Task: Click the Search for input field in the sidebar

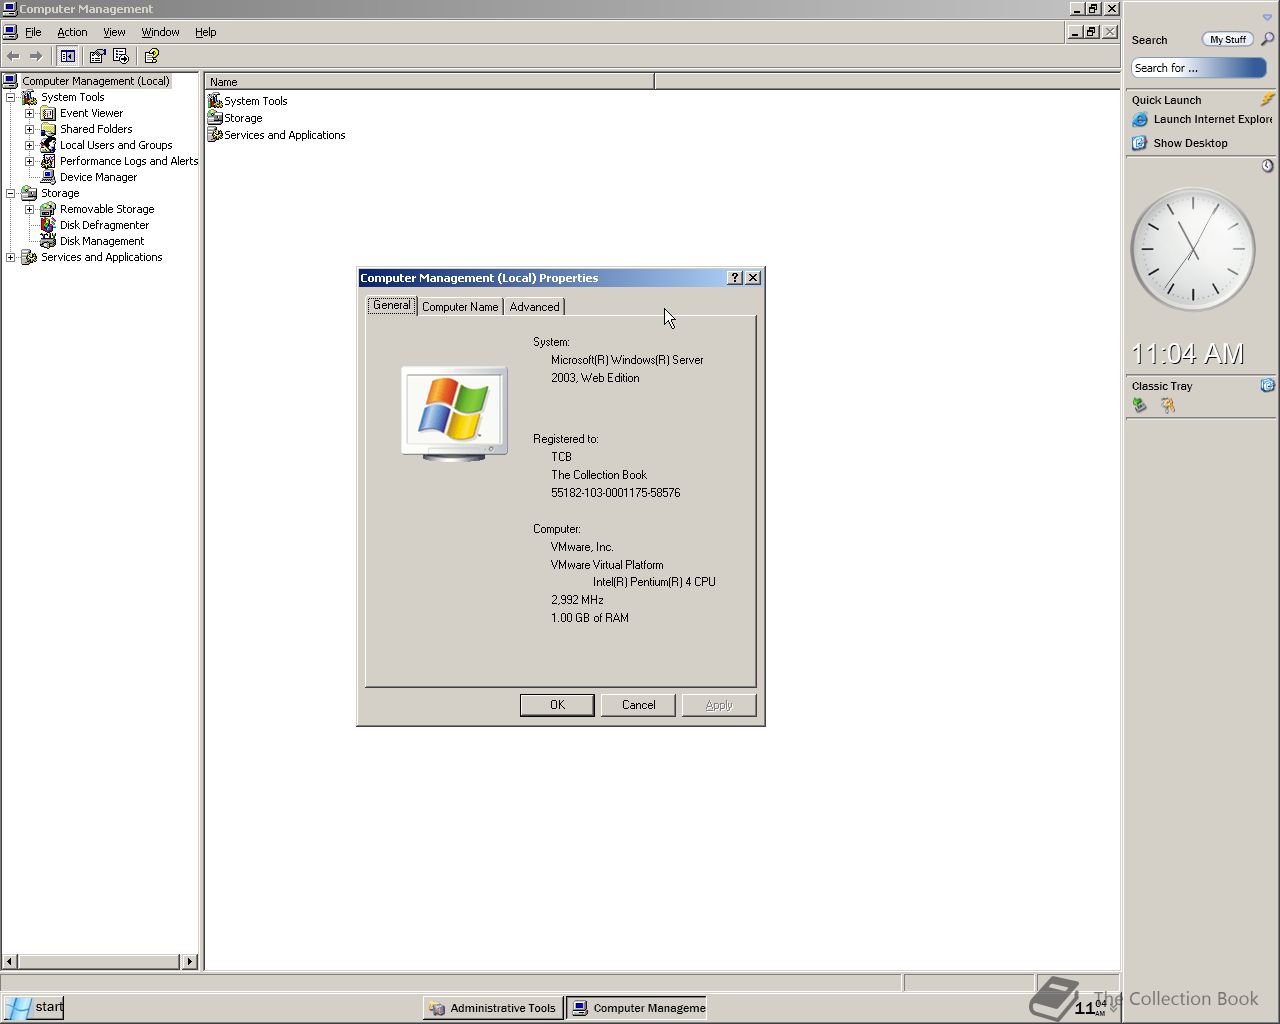Action: [x=1198, y=68]
